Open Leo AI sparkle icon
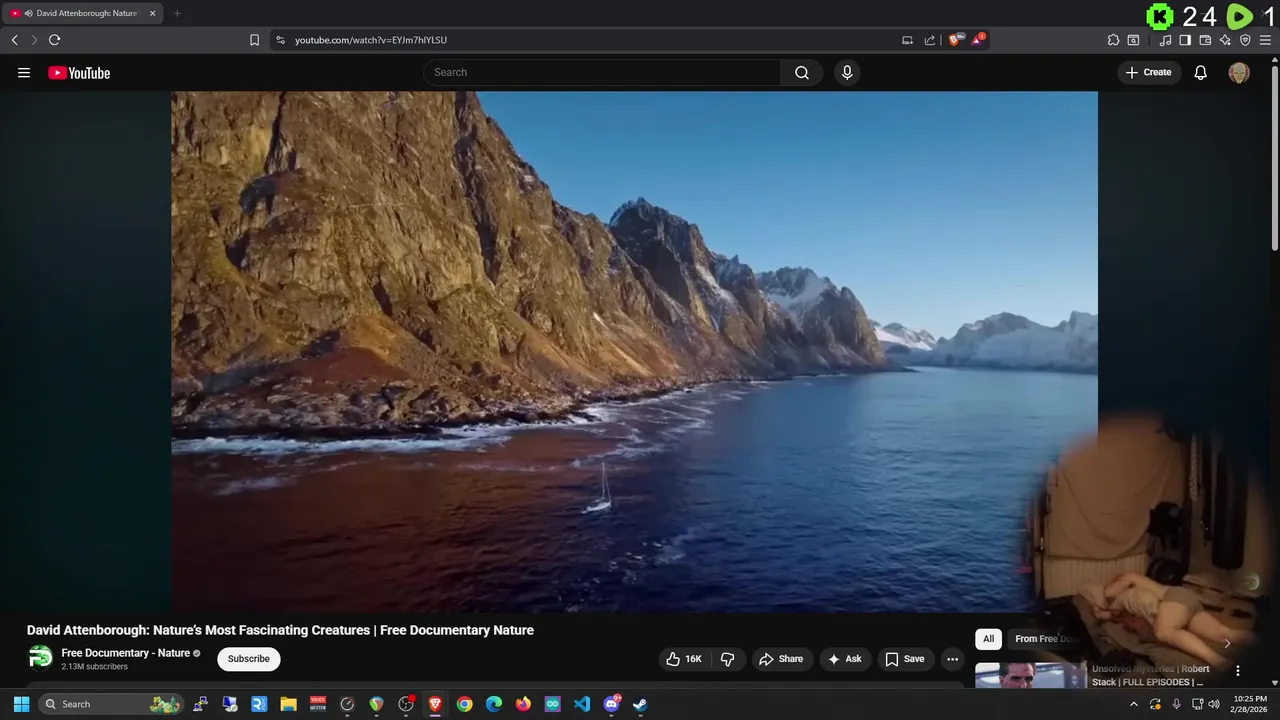Image resolution: width=1280 pixels, height=720 pixels. tap(1225, 40)
